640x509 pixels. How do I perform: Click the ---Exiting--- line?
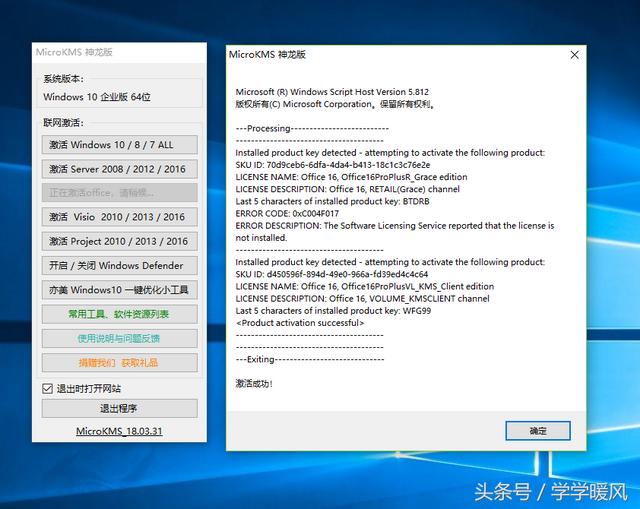pos(310,360)
